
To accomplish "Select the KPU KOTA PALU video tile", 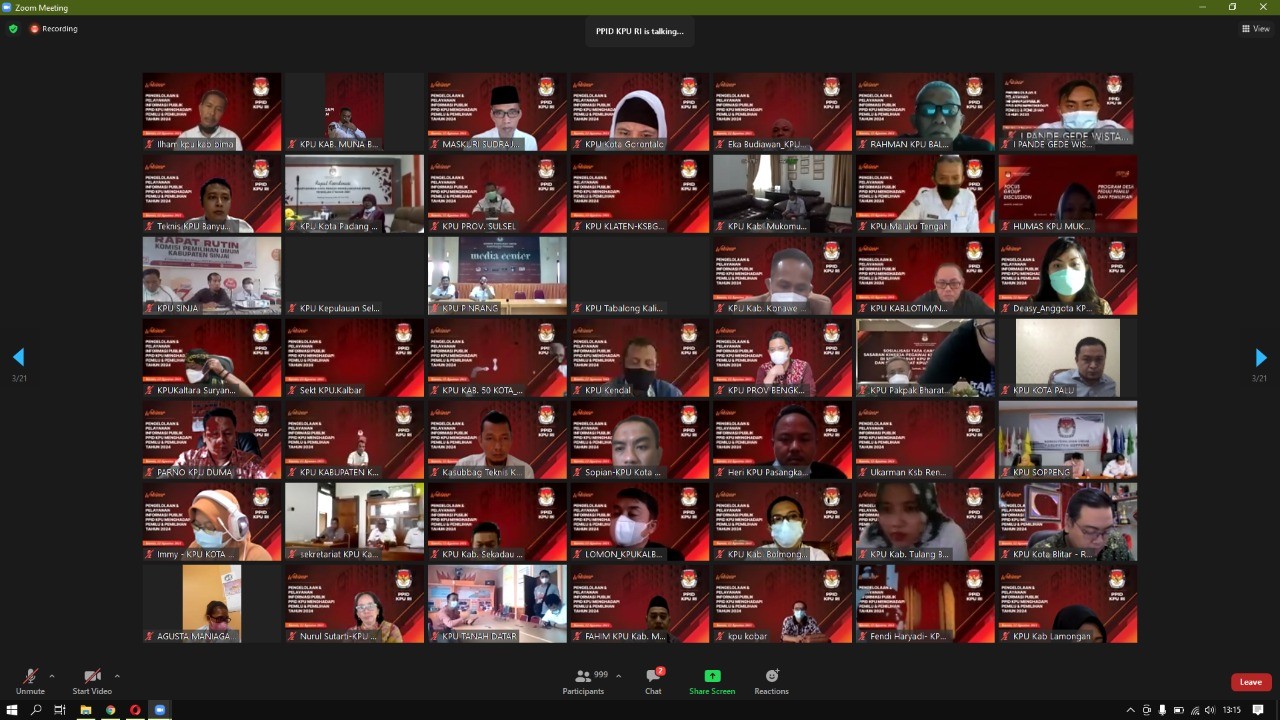I will click(1067, 357).
